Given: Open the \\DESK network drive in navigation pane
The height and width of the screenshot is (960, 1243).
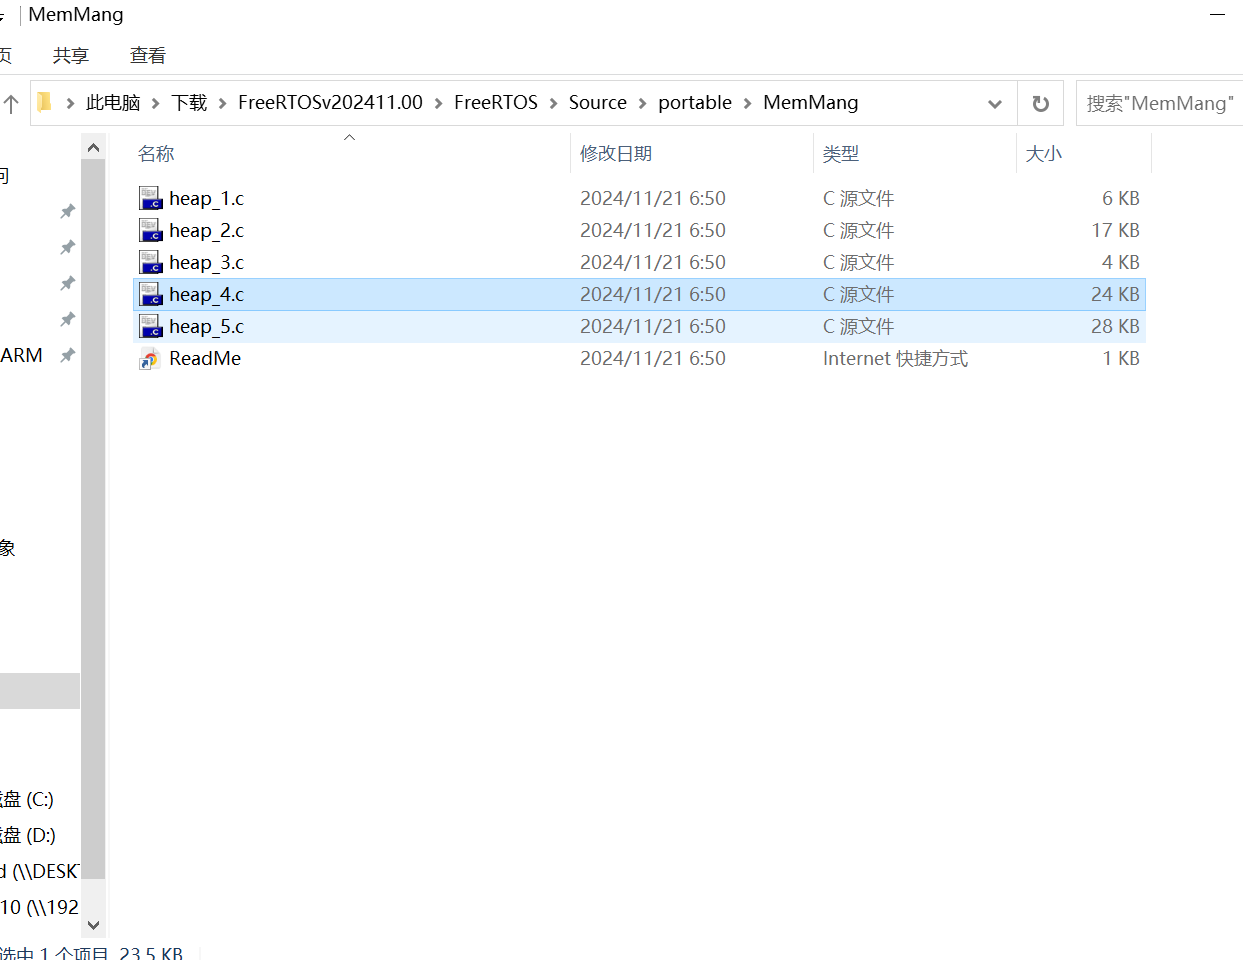Looking at the screenshot, I should [x=40, y=871].
